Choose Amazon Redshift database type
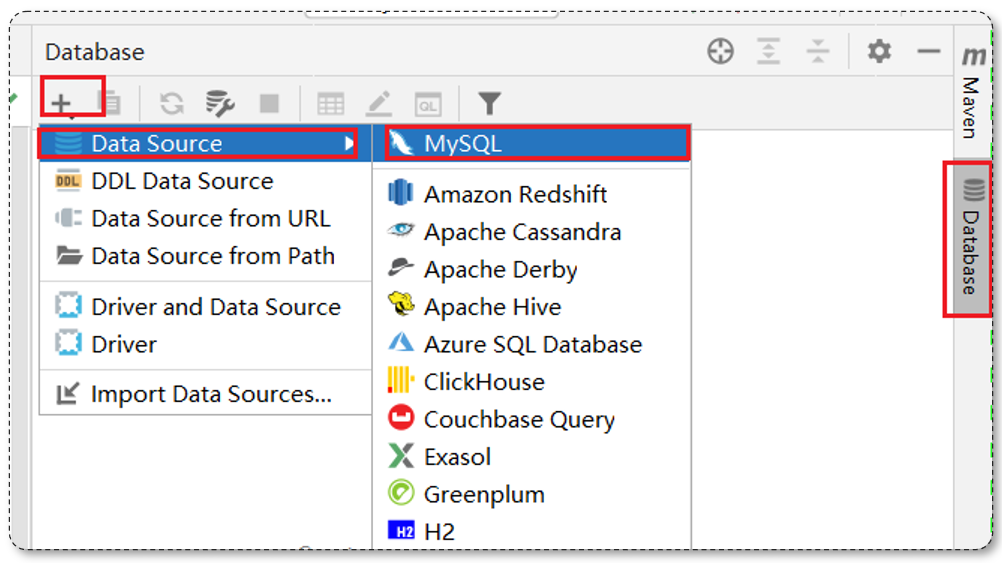The width and height of the screenshot is (1002, 563). [515, 194]
